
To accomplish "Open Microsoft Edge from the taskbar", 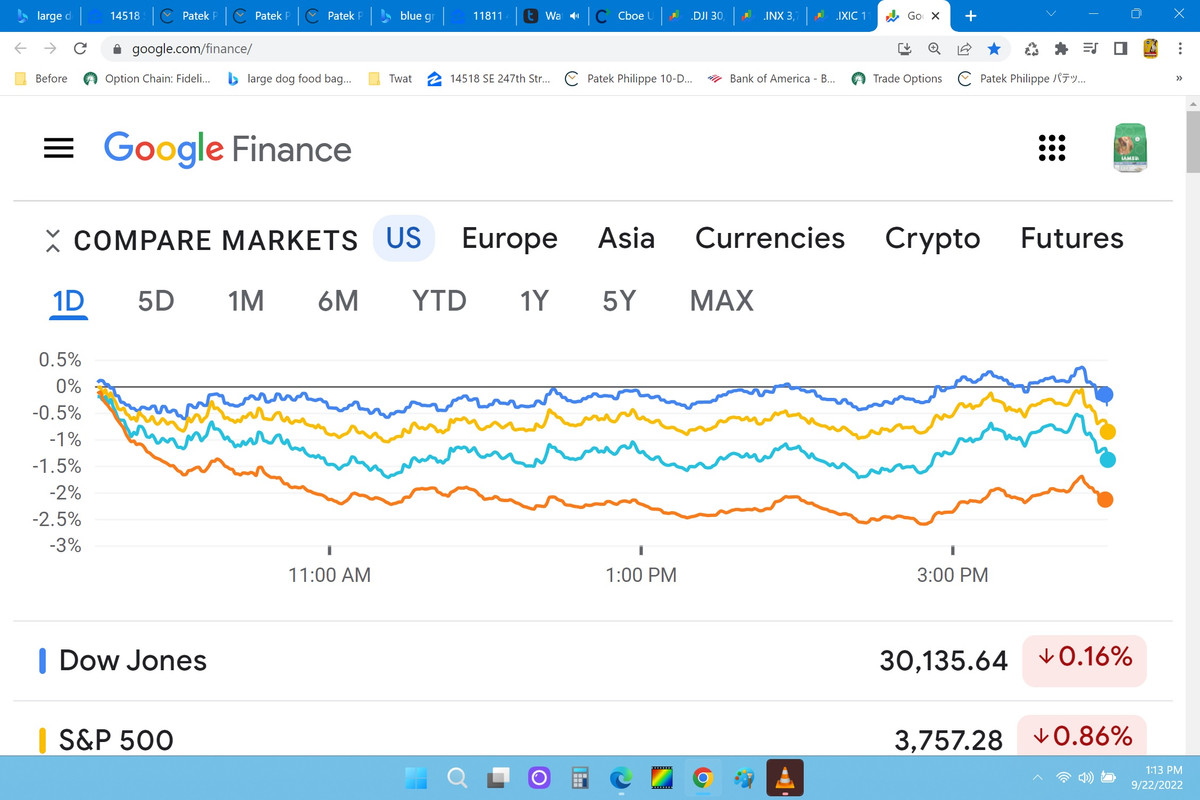I will tap(621, 777).
